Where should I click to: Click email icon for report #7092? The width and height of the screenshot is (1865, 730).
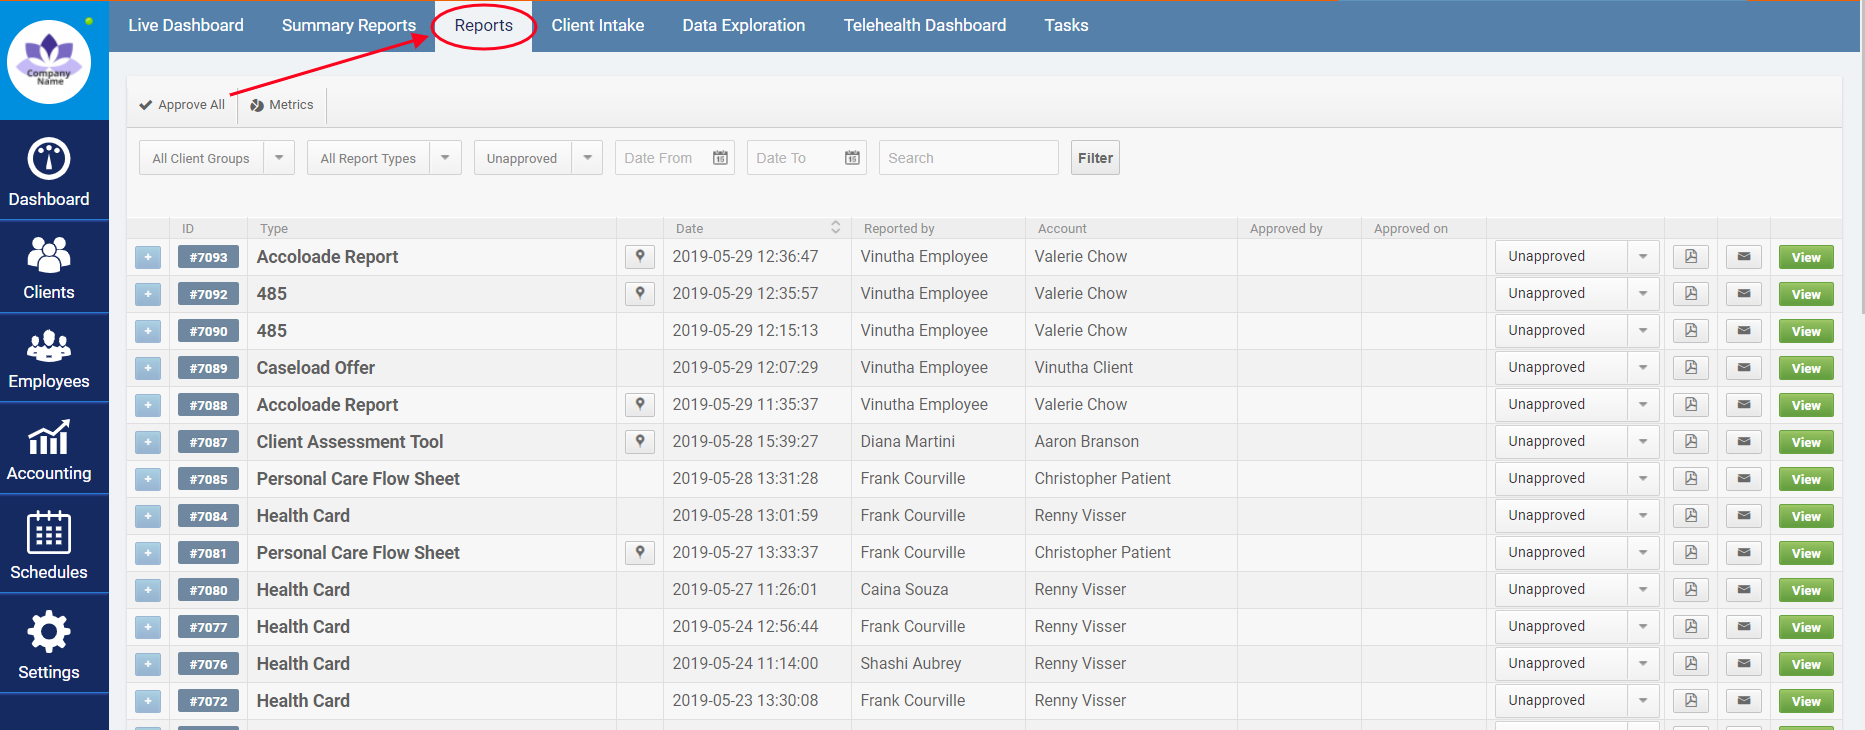pos(1743,294)
